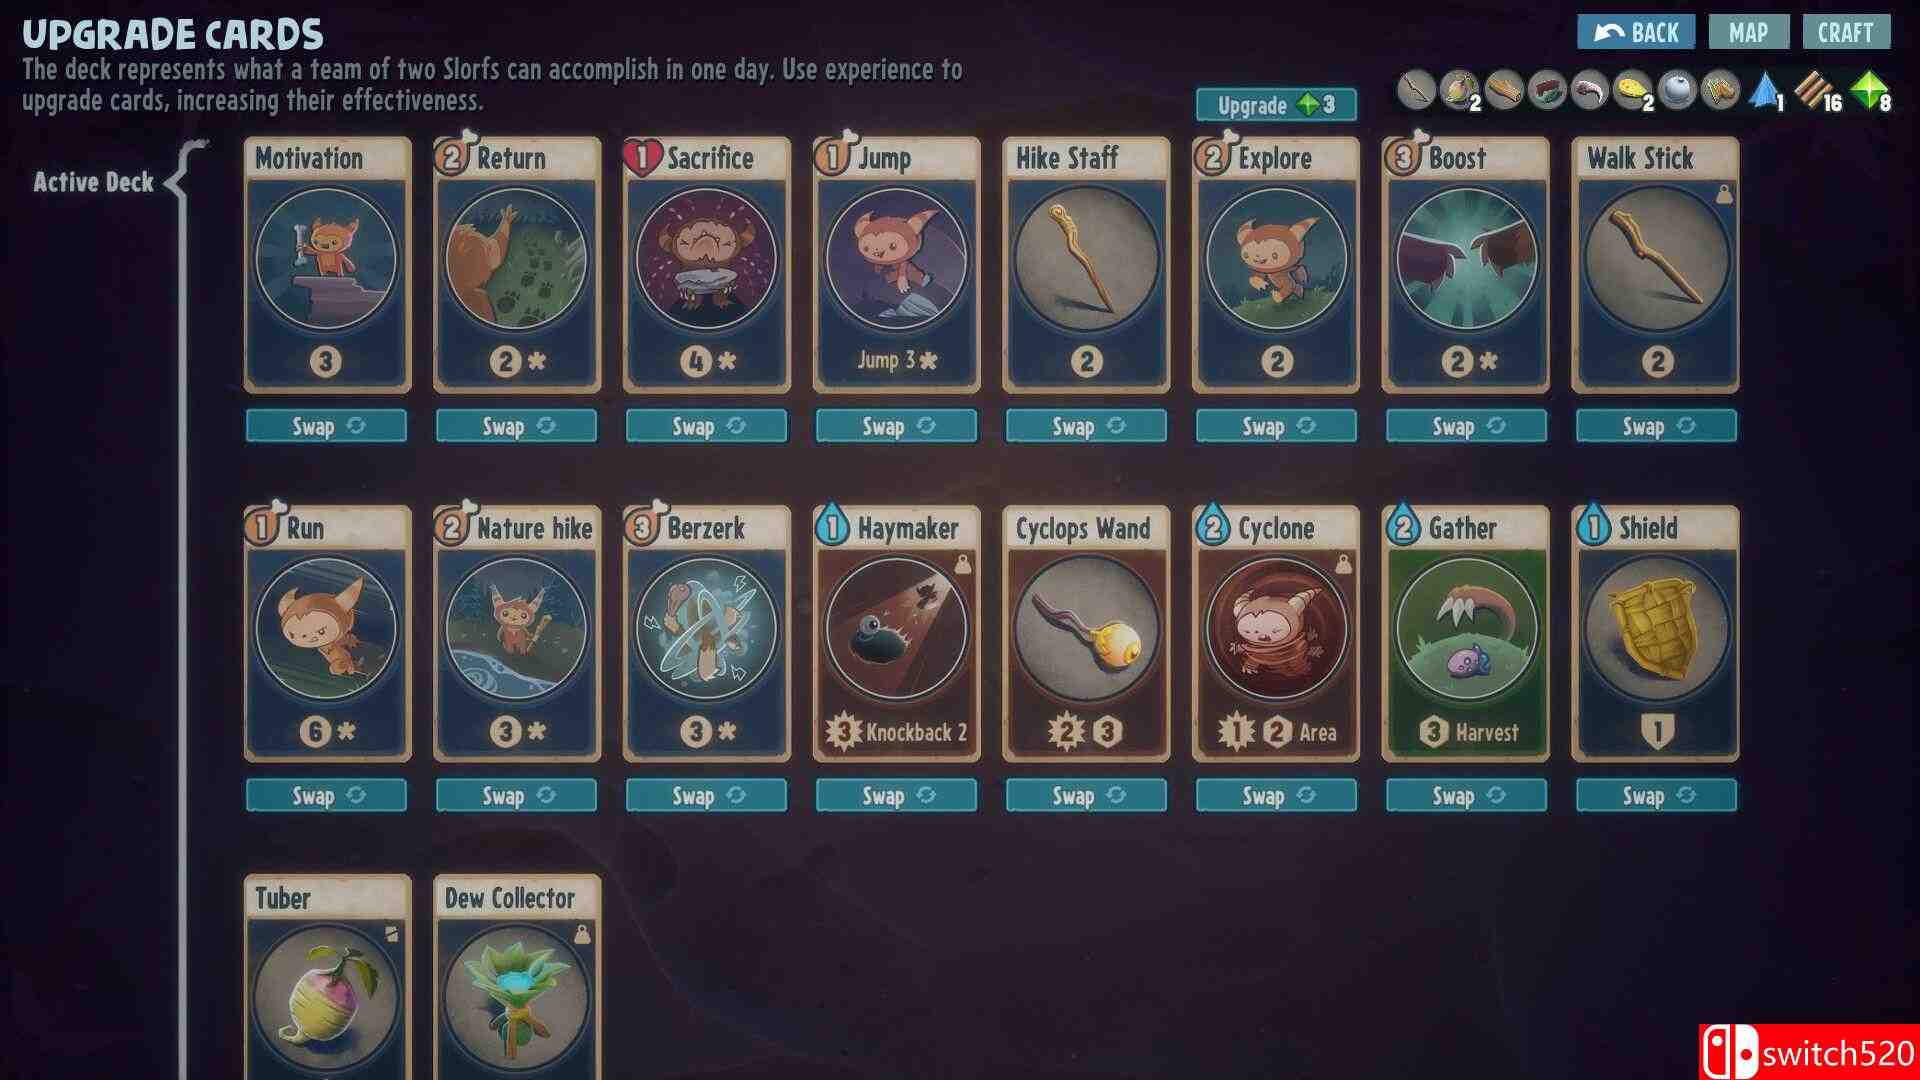Open the Map screen

click(1749, 32)
